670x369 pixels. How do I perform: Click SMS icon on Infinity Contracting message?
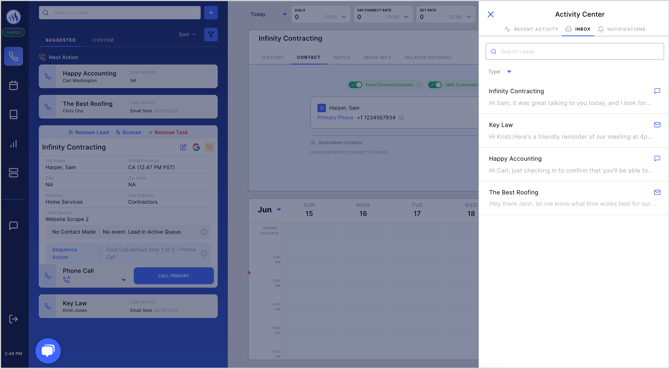point(657,91)
